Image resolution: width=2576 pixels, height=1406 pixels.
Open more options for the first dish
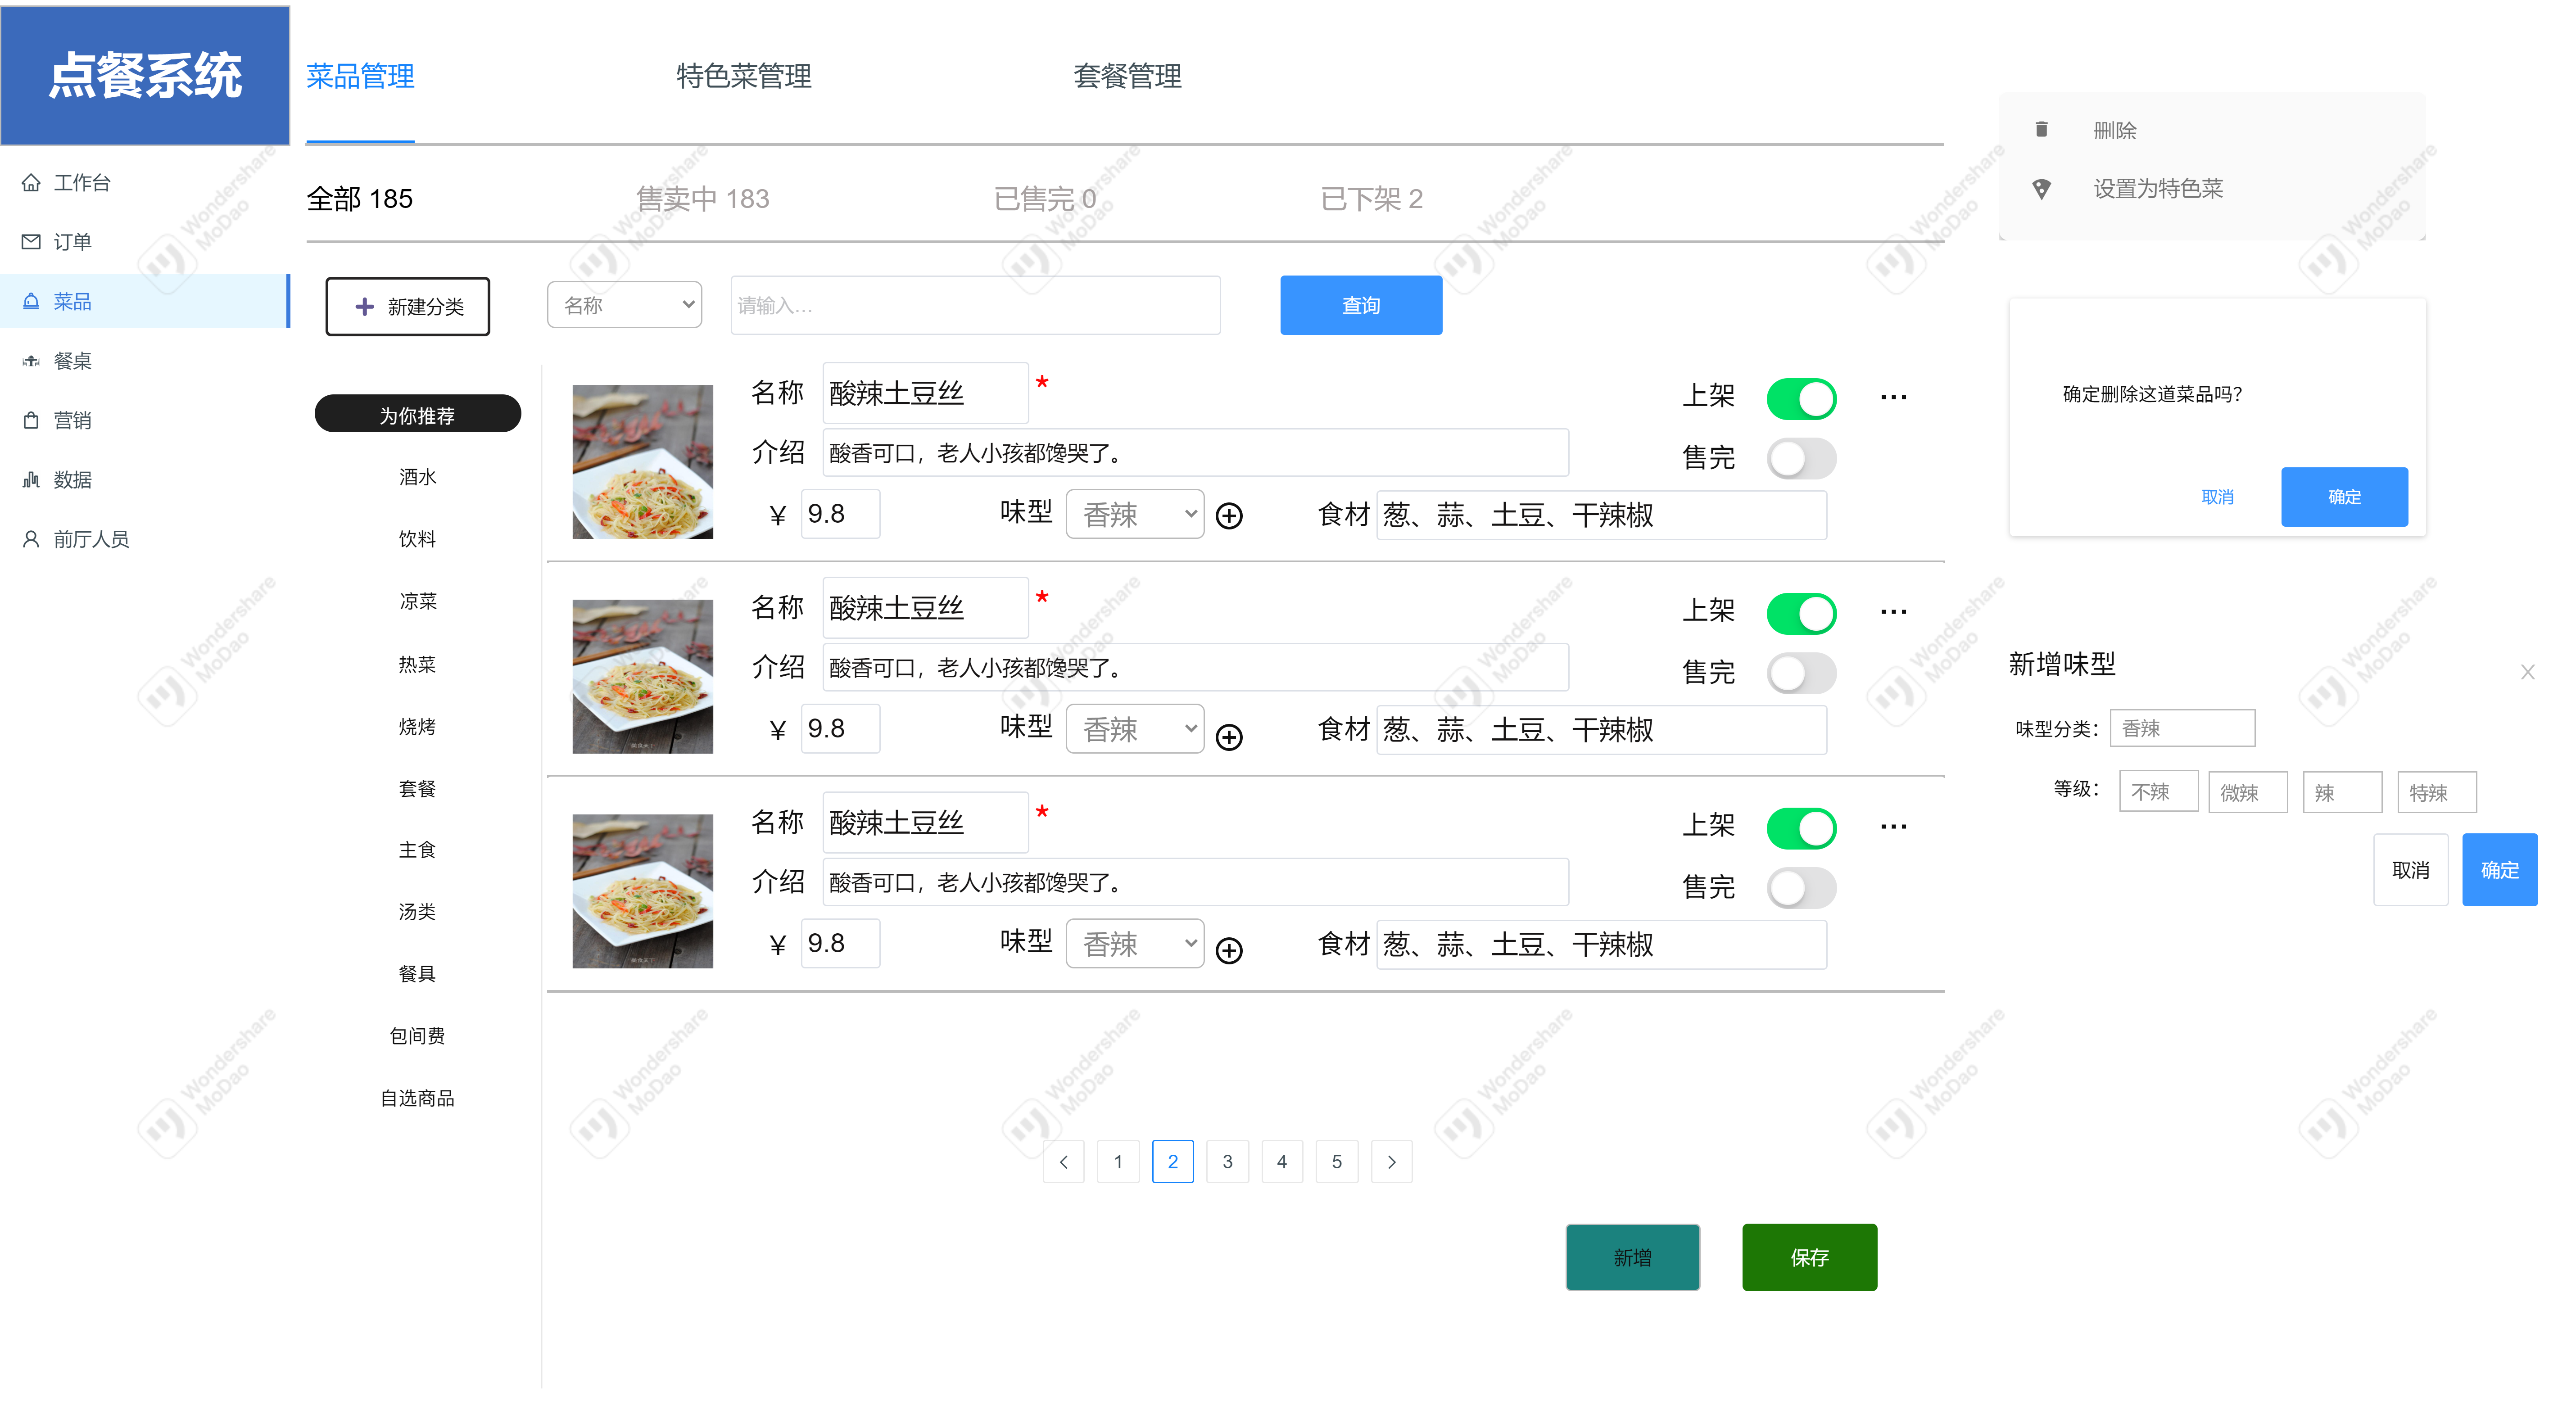1893,397
